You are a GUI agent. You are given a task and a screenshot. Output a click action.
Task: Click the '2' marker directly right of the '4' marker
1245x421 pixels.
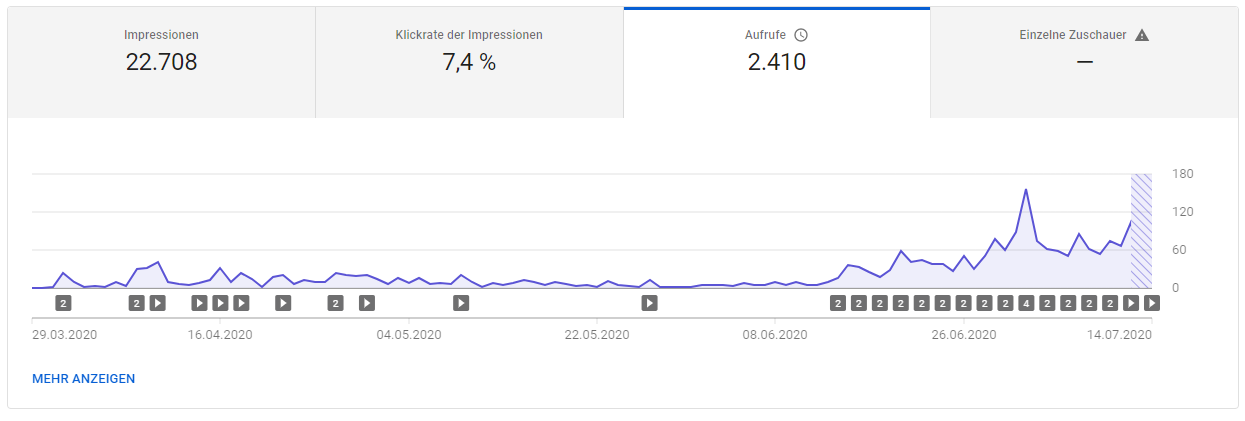(1047, 302)
